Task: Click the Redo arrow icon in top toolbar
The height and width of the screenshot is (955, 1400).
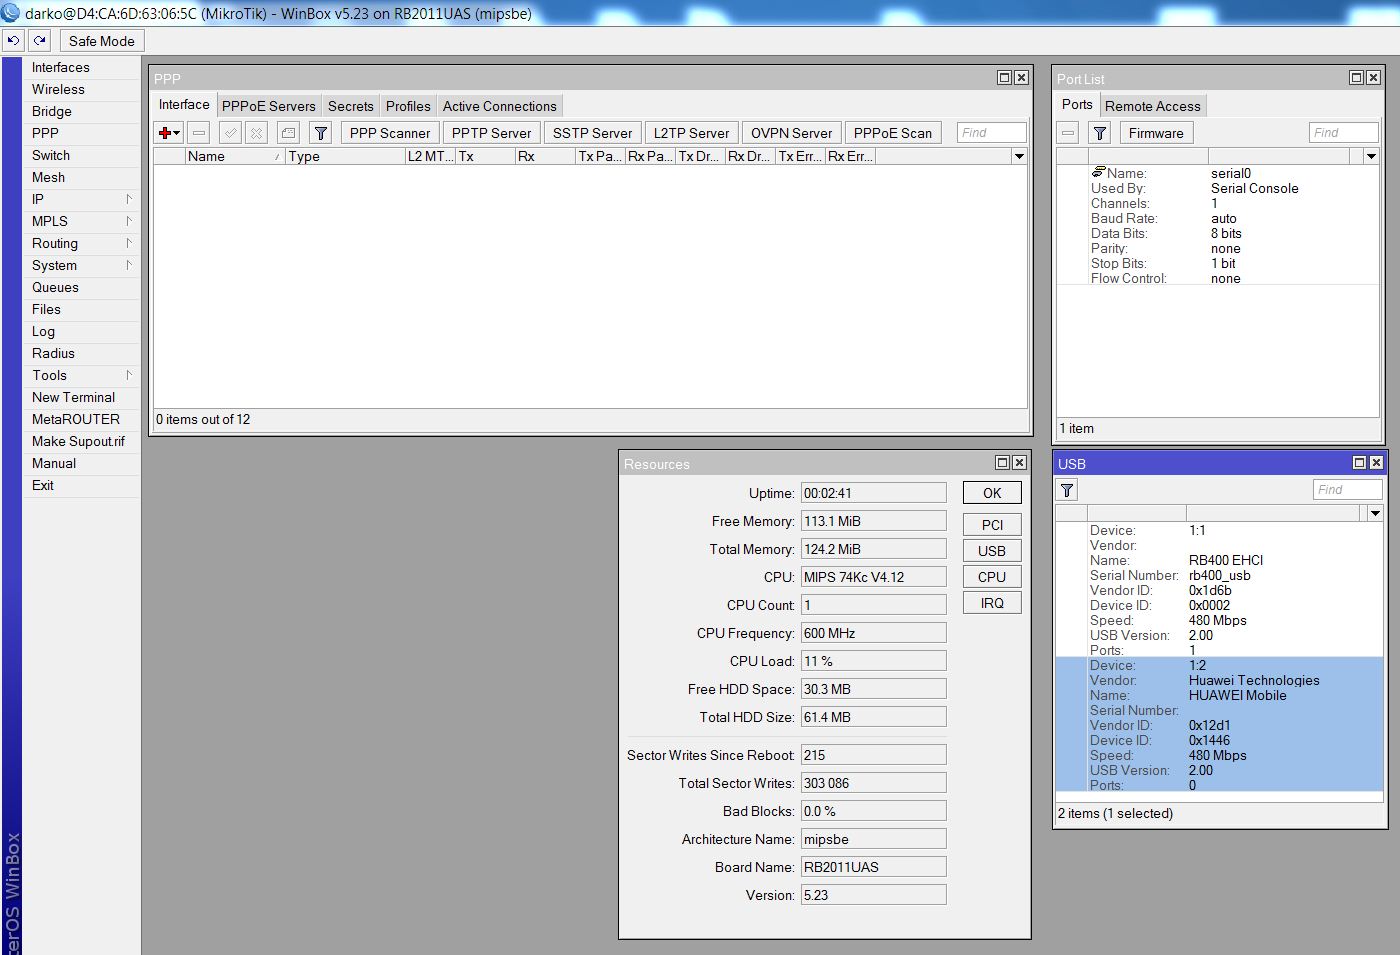Action: (40, 41)
